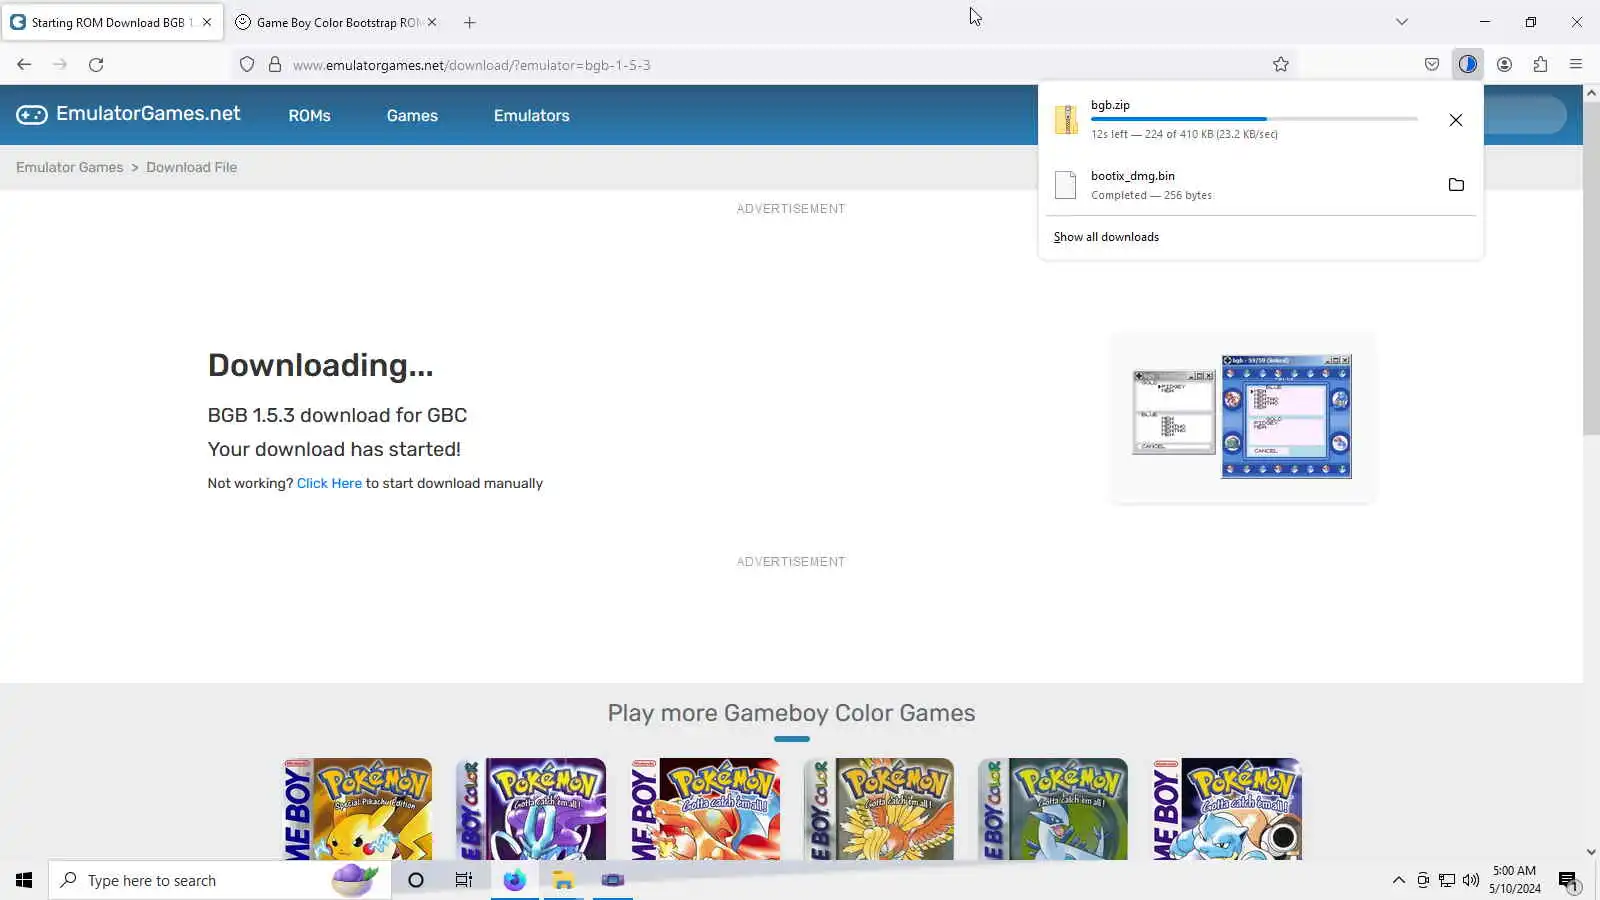
Task: Bookmark this page with the star
Action: pos(1281,65)
